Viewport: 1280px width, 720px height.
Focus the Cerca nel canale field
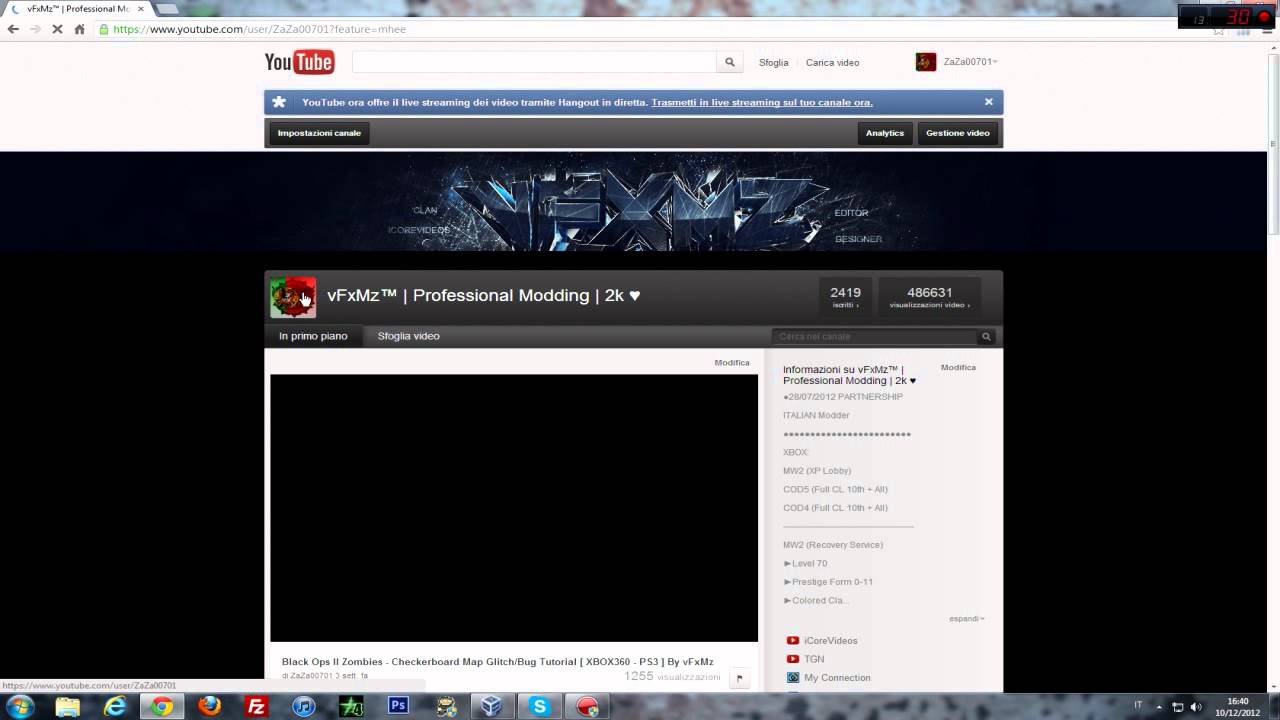(875, 337)
